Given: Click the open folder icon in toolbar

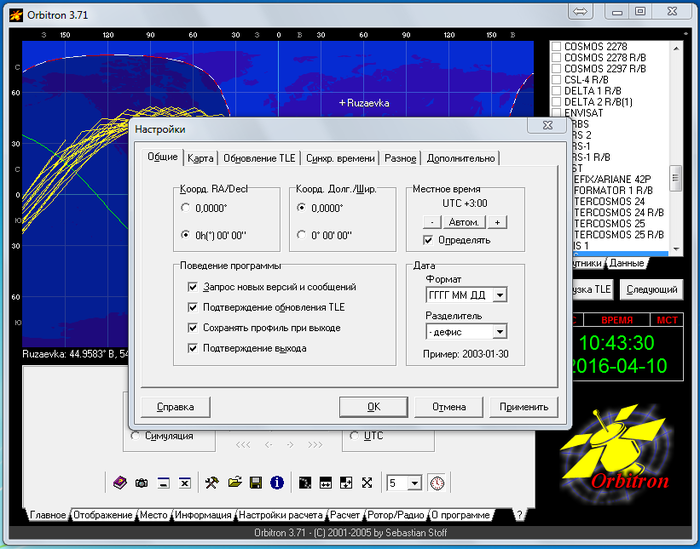Looking at the screenshot, I should click(235, 483).
